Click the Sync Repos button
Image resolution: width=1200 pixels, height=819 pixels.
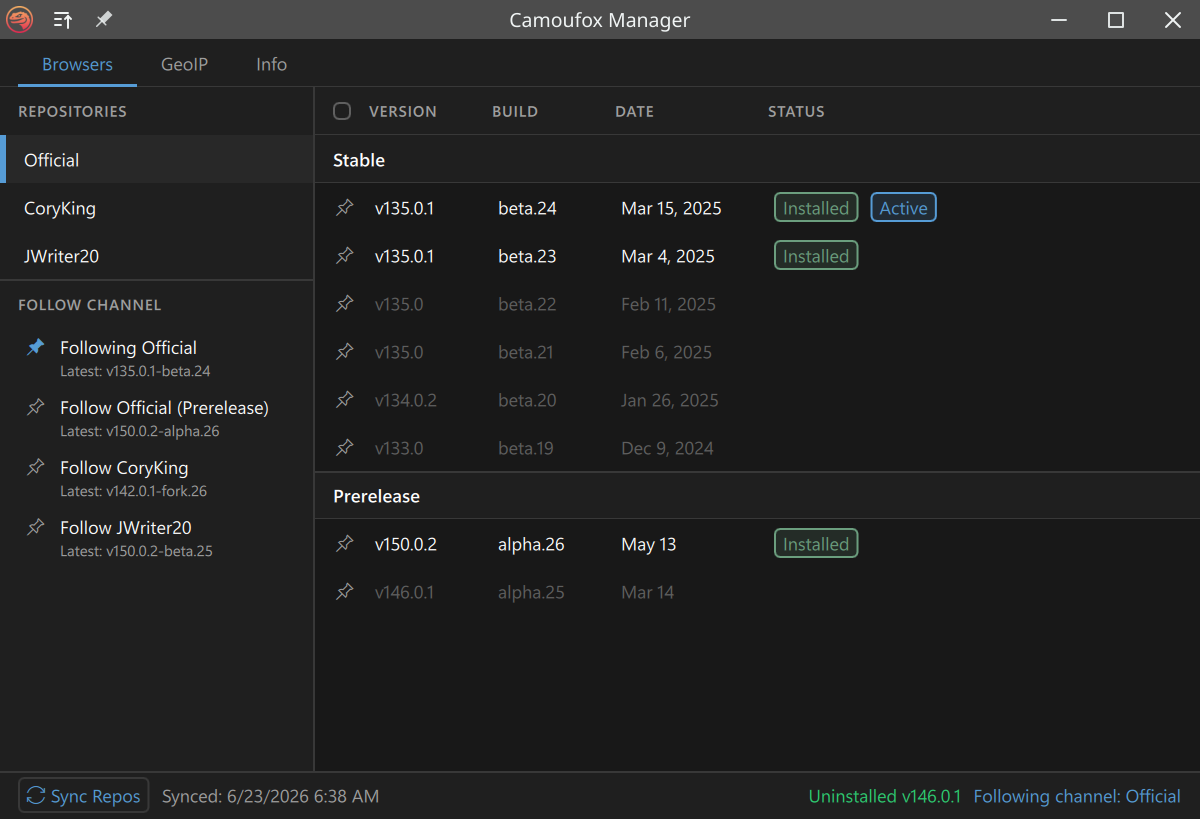tap(84, 796)
